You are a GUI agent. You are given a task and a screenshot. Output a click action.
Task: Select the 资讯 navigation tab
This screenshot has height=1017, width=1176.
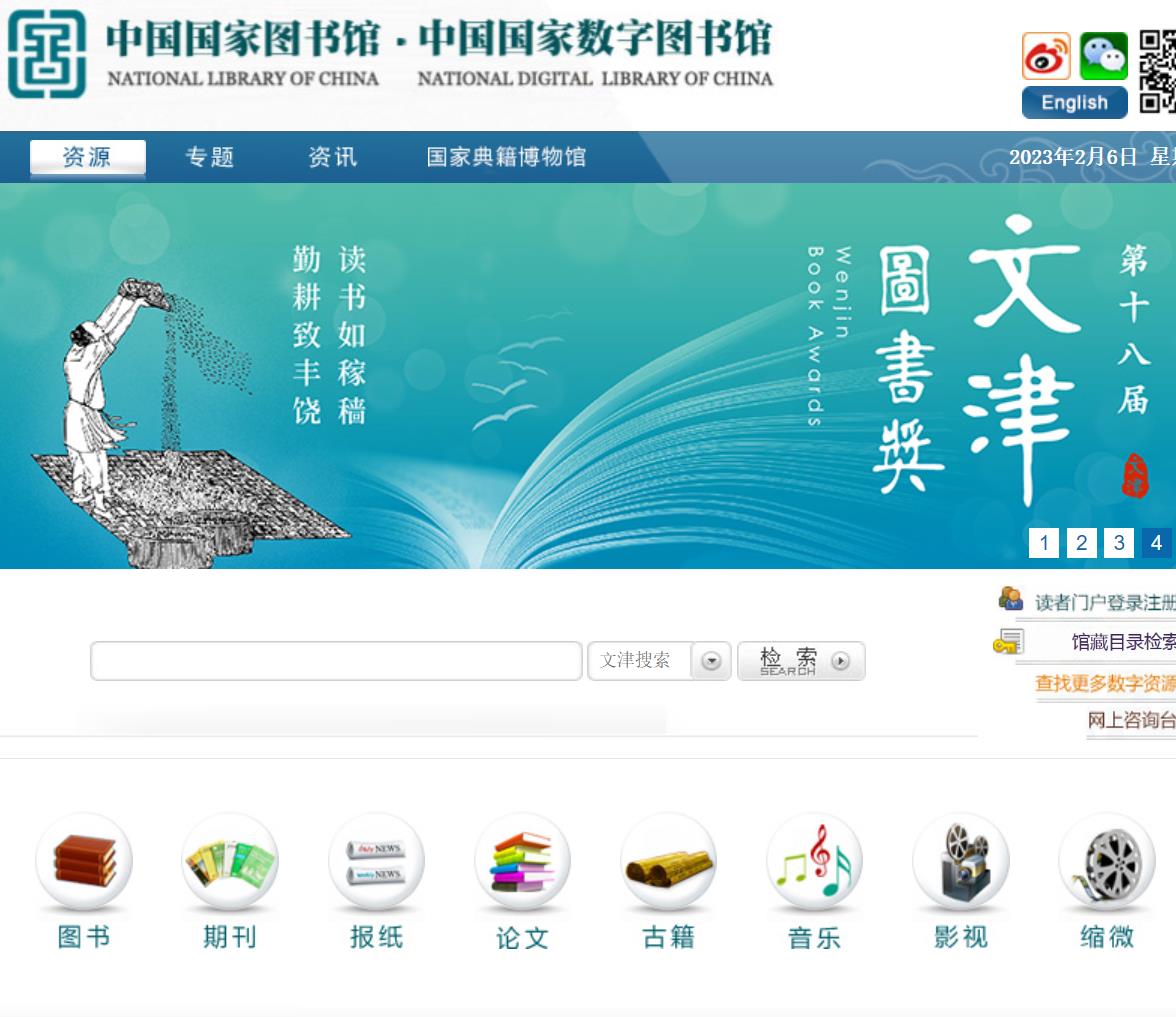click(x=332, y=157)
